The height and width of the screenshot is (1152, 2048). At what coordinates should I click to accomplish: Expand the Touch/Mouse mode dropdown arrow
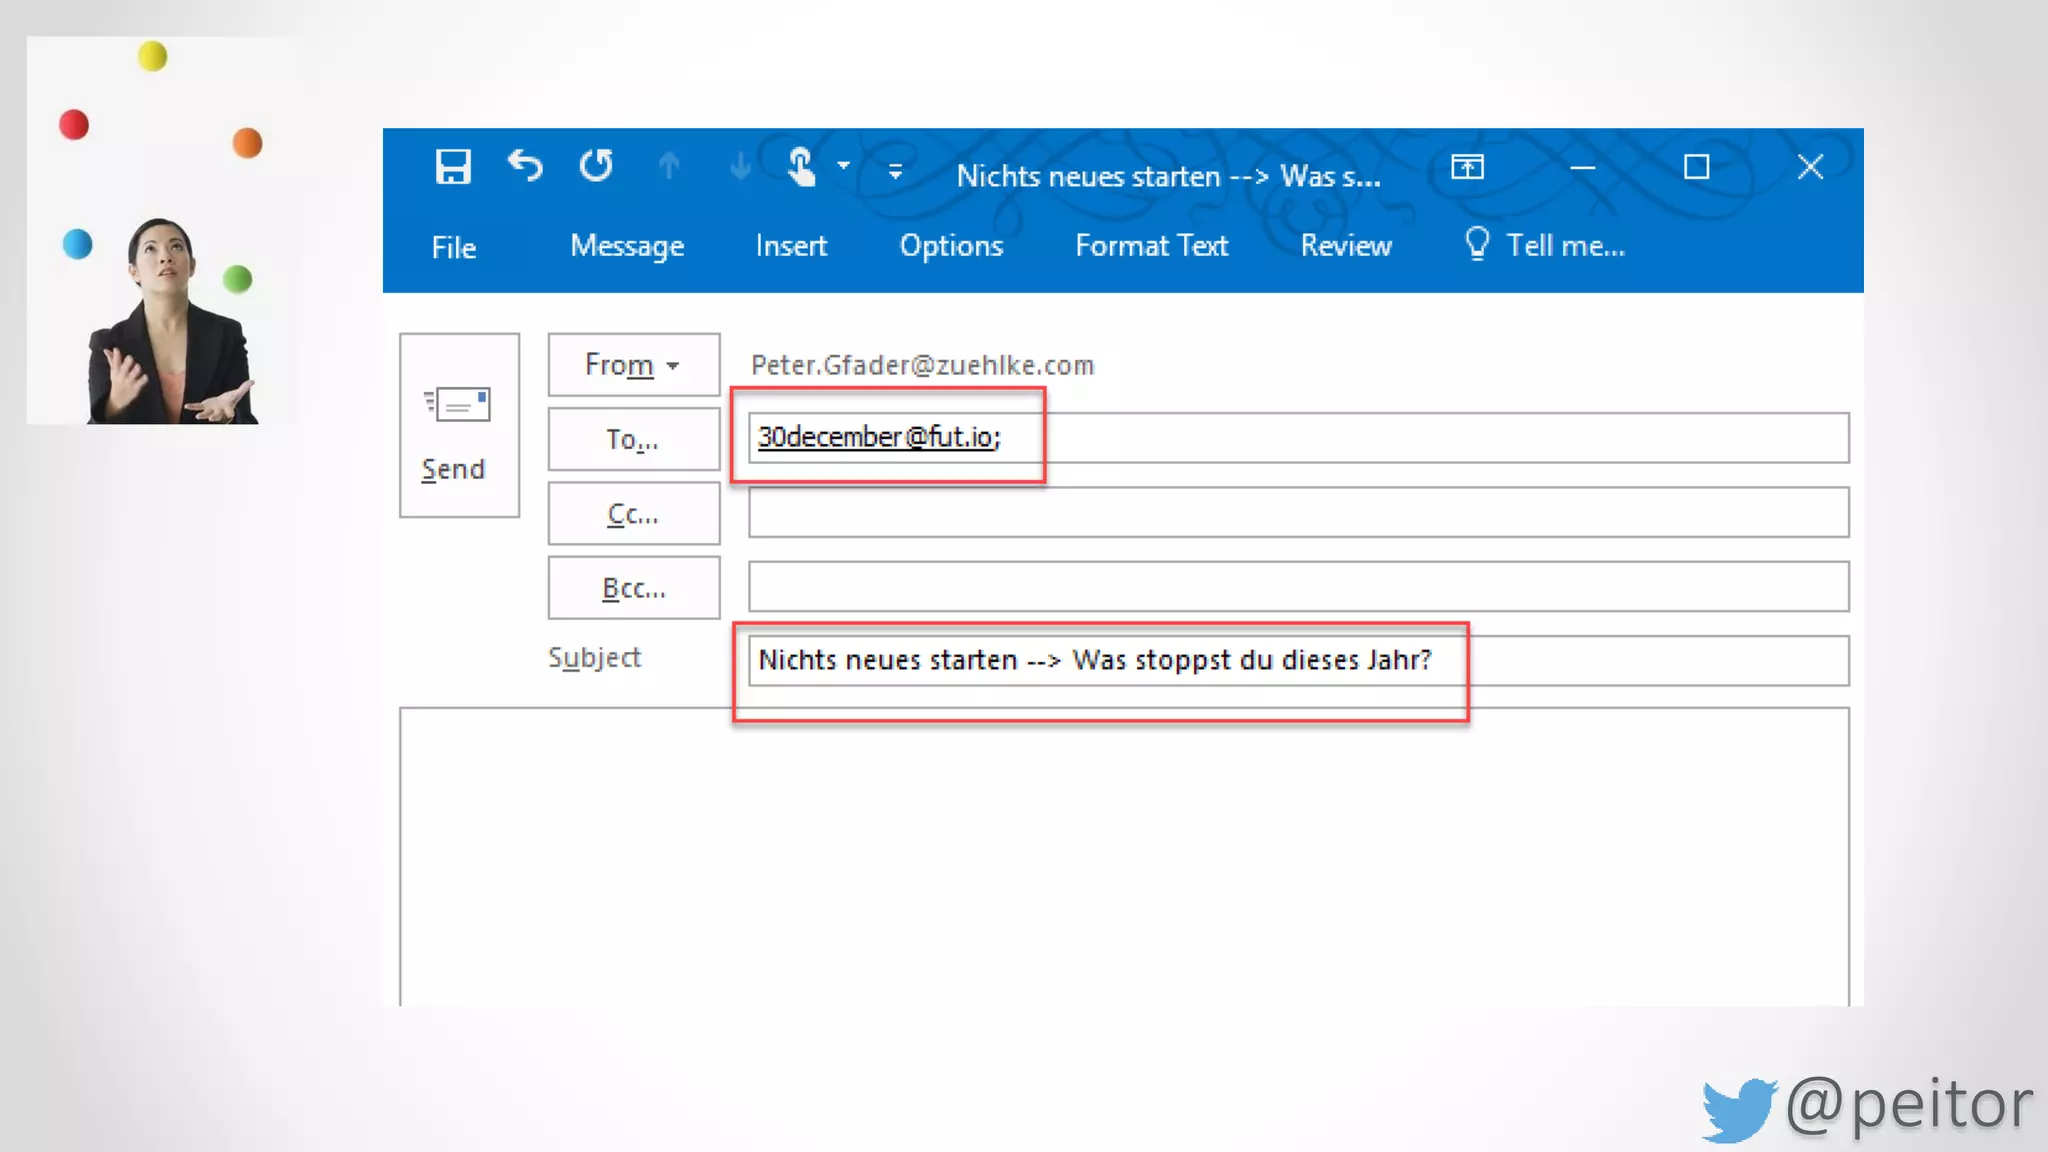(x=844, y=166)
